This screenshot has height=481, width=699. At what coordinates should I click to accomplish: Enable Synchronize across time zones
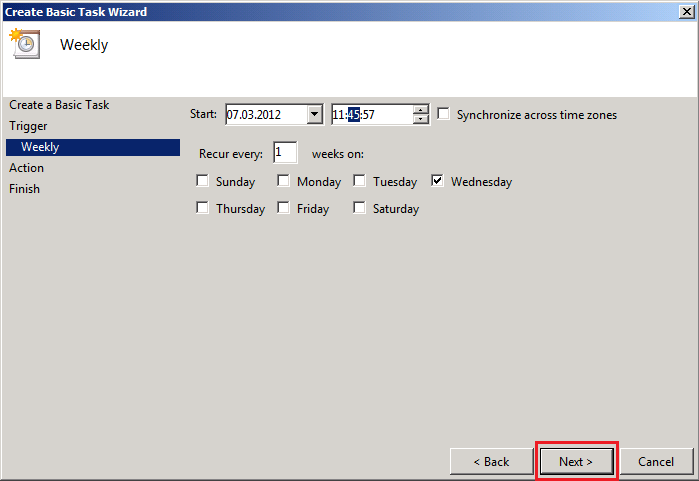point(444,114)
